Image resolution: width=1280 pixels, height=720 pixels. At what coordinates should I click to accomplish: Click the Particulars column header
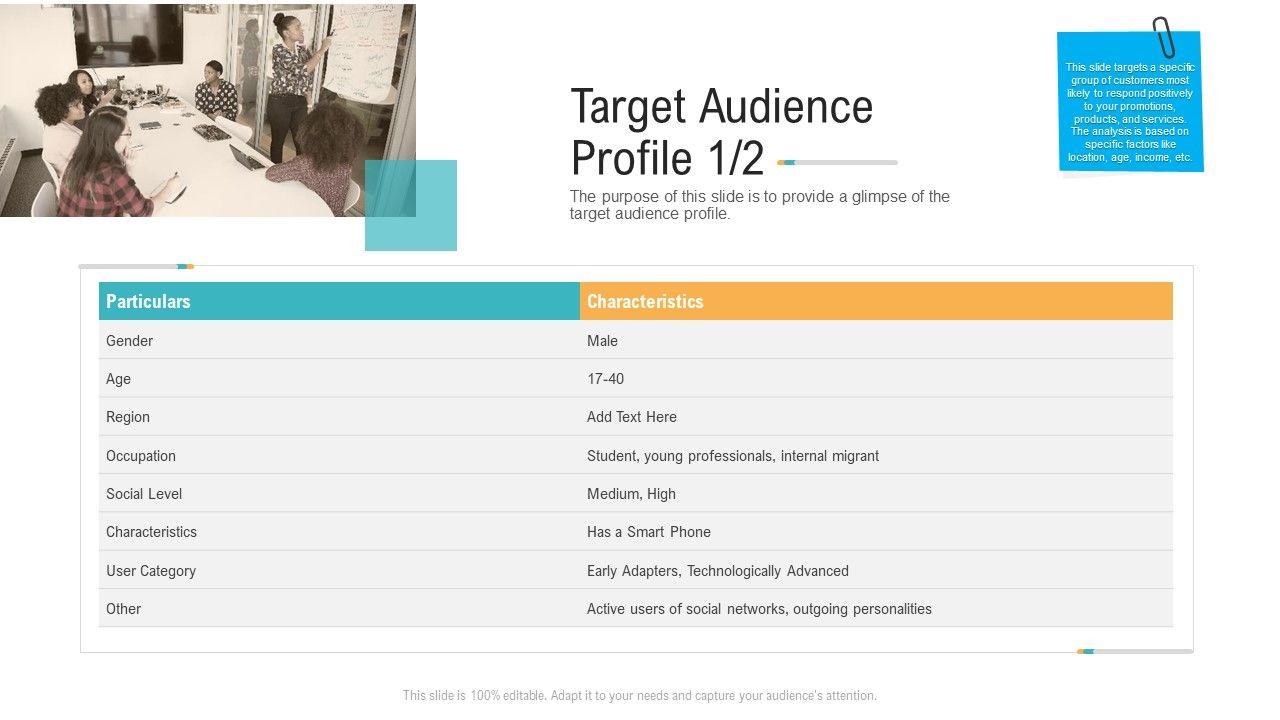pos(148,301)
